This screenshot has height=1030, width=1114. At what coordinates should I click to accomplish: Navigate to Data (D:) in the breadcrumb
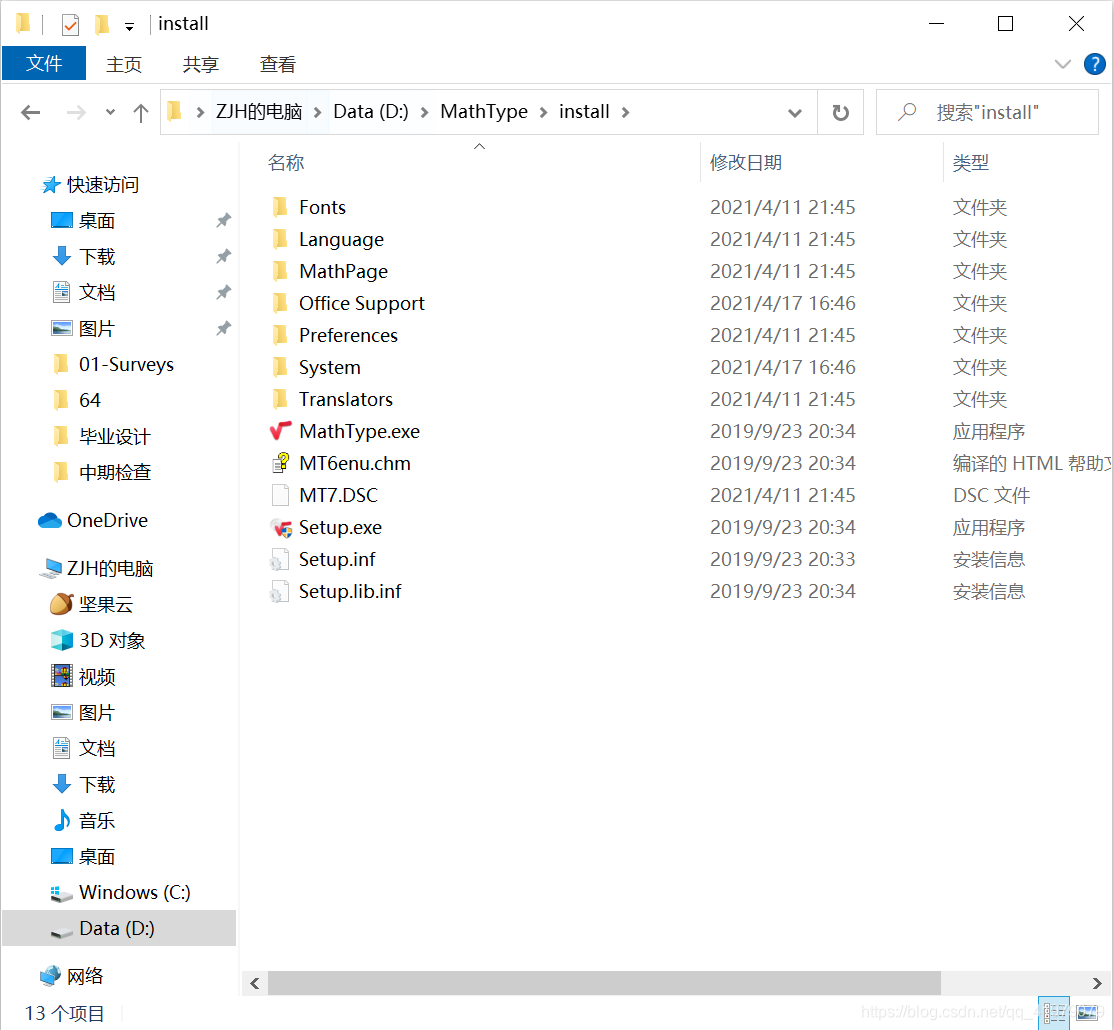pos(371,112)
